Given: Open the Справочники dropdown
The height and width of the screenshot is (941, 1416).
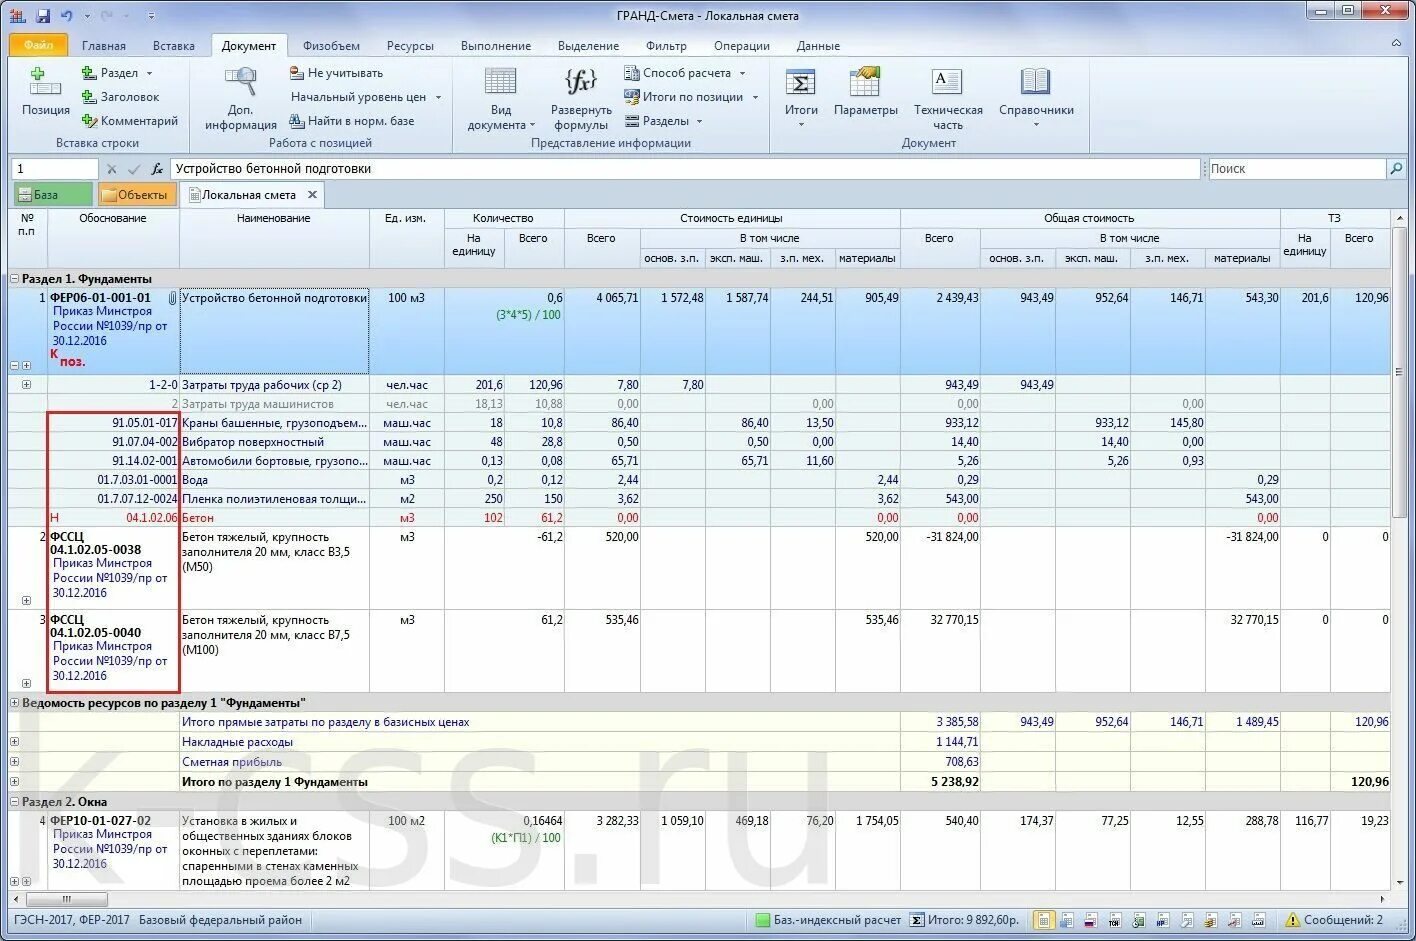Looking at the screenshot, I should pos(1036,125).
